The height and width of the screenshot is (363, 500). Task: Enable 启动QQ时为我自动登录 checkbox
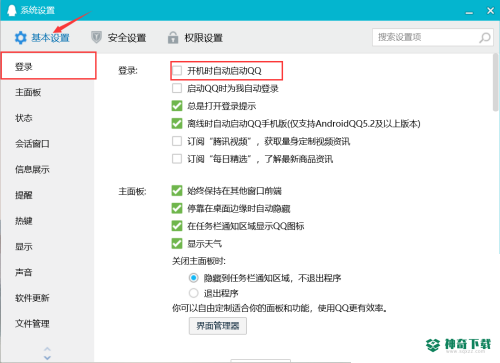tap(177, 88)
